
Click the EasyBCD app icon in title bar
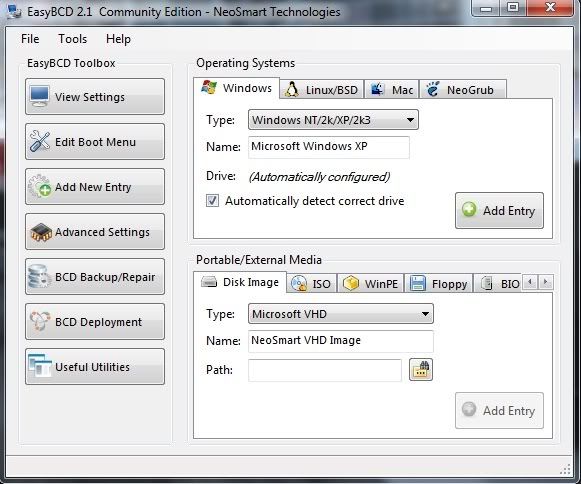click(x=14, y=11)
